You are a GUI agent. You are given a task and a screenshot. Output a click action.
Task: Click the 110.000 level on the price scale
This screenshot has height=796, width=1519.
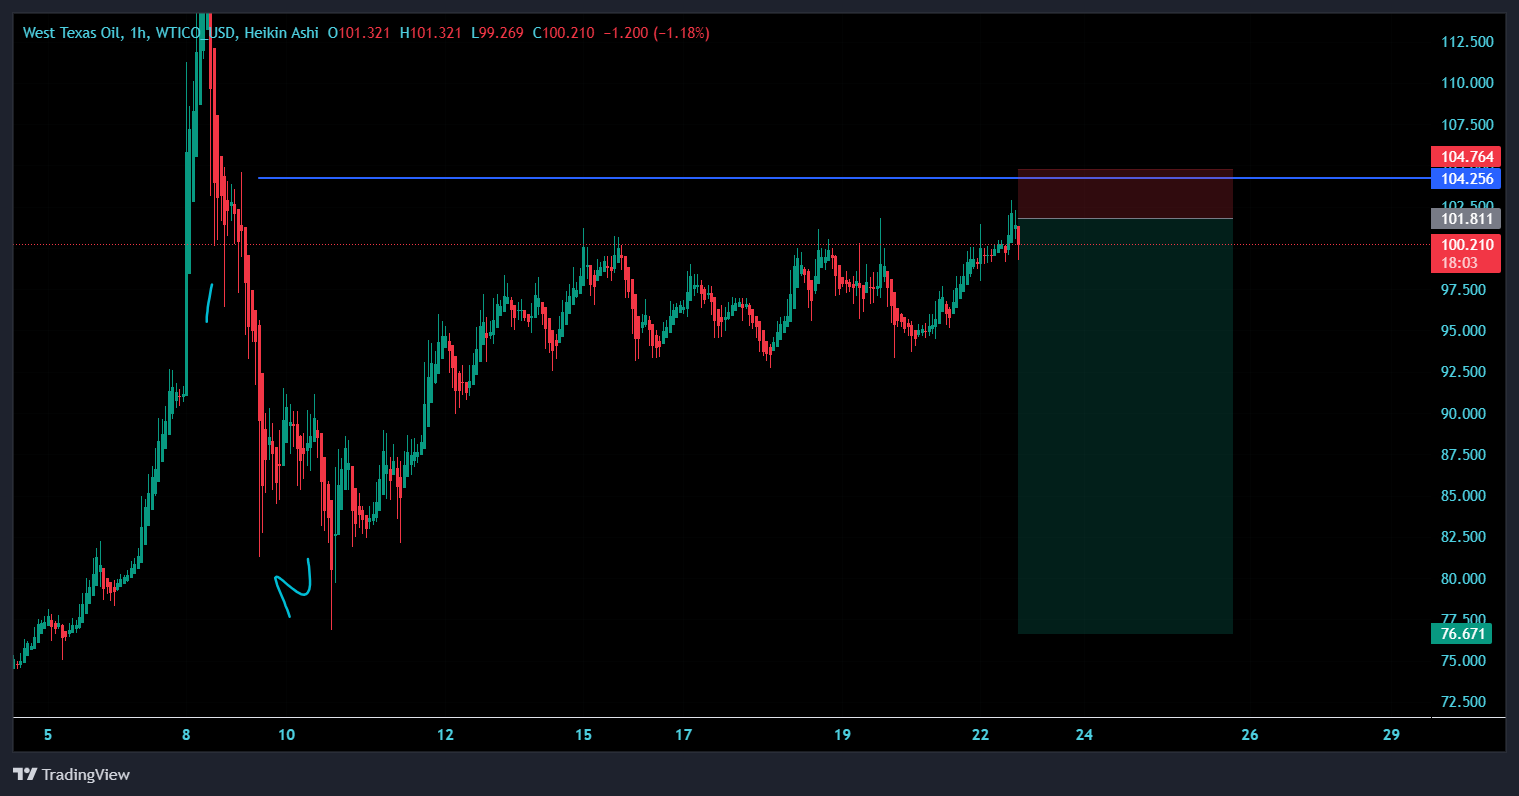[1467, 83]
